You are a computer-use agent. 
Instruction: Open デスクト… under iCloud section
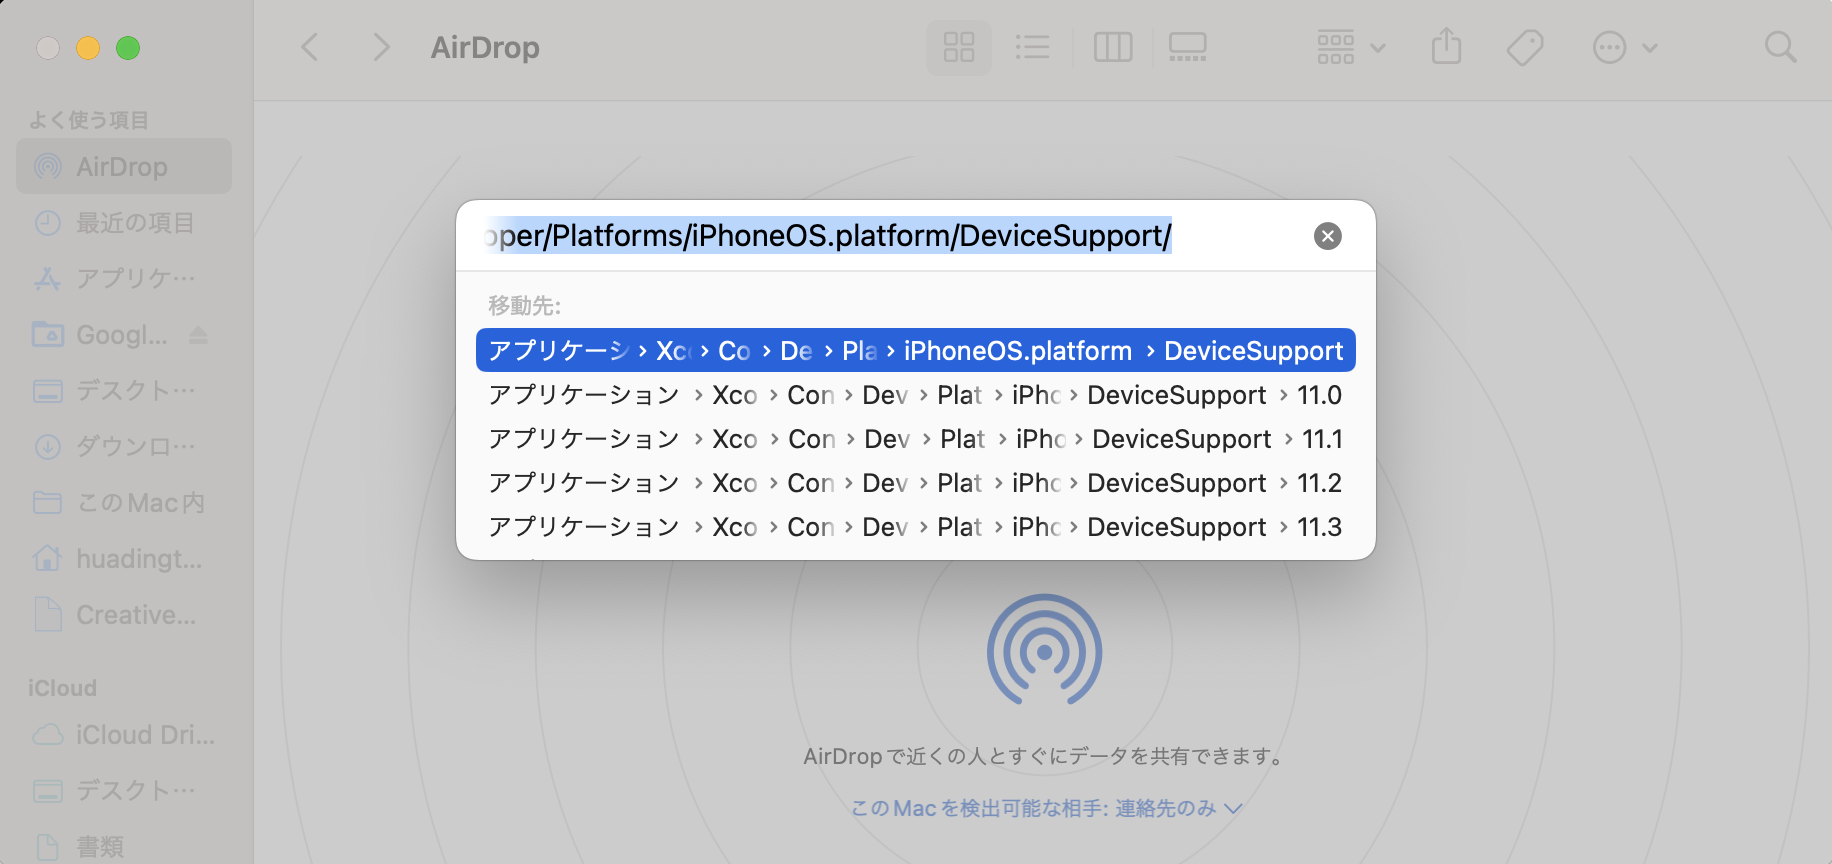point(124,790)
